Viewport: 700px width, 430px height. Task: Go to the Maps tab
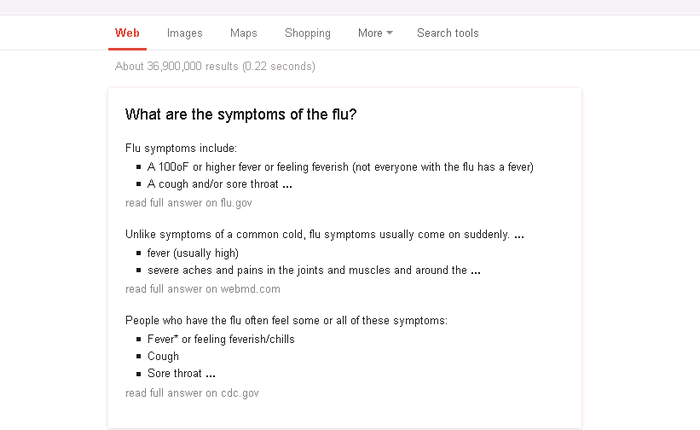(x=243, y=33)
